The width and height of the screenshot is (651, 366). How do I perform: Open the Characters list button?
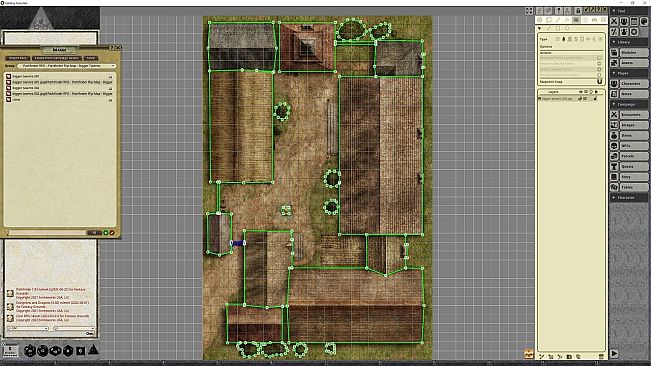coord(634,83)
